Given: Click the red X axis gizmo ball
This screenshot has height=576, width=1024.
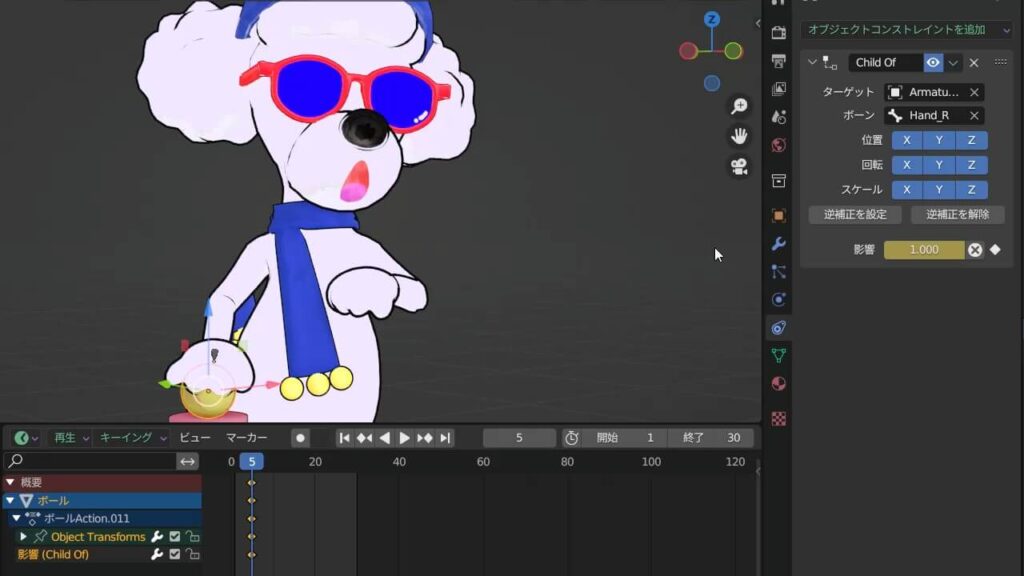Looking at the screenshot, I should 688,51.
